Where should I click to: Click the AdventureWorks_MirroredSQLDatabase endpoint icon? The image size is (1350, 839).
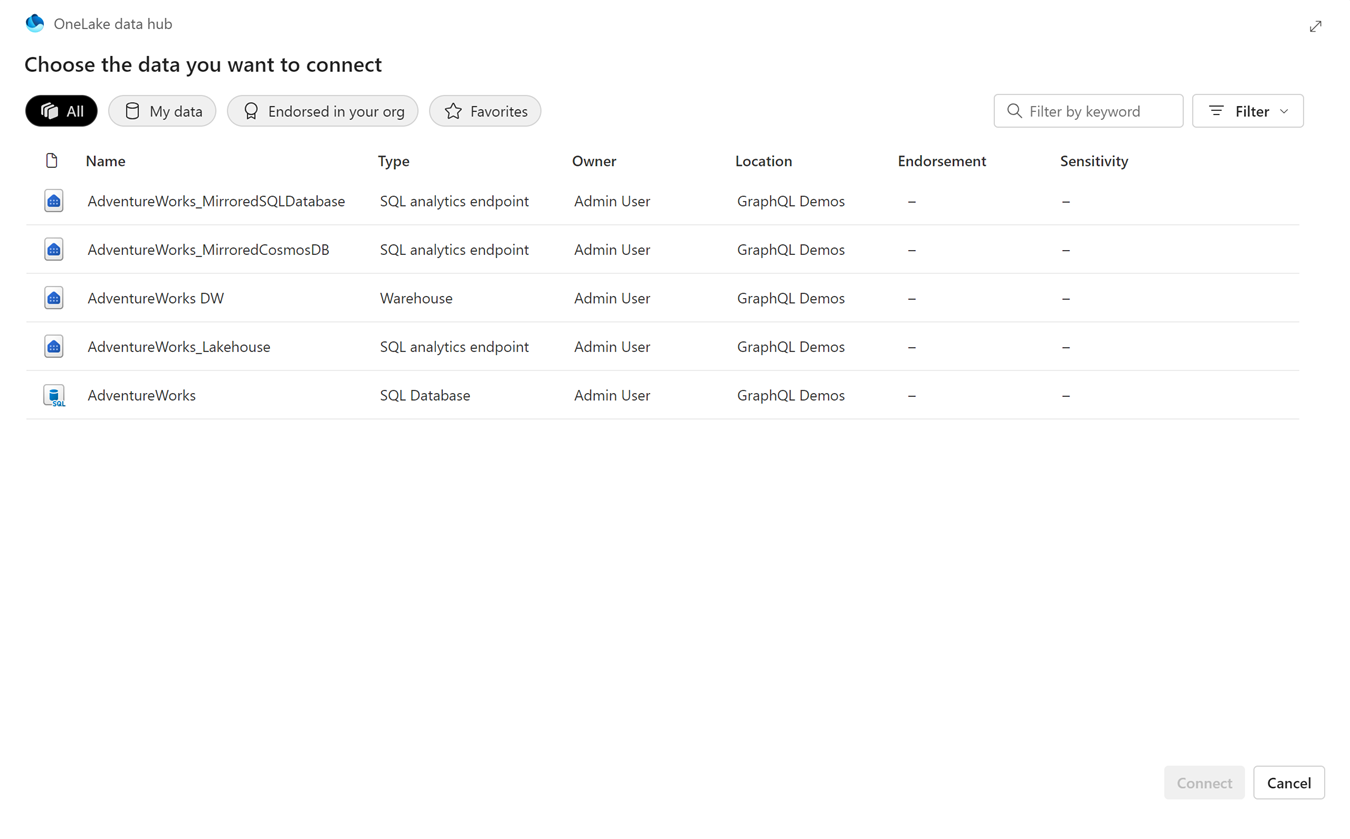[x=54, y=201]
